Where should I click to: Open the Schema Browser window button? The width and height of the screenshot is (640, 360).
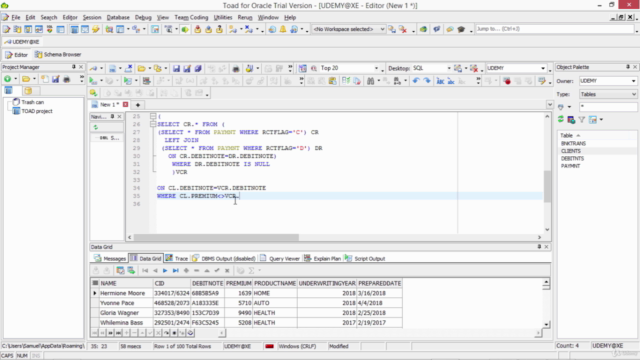58,54
